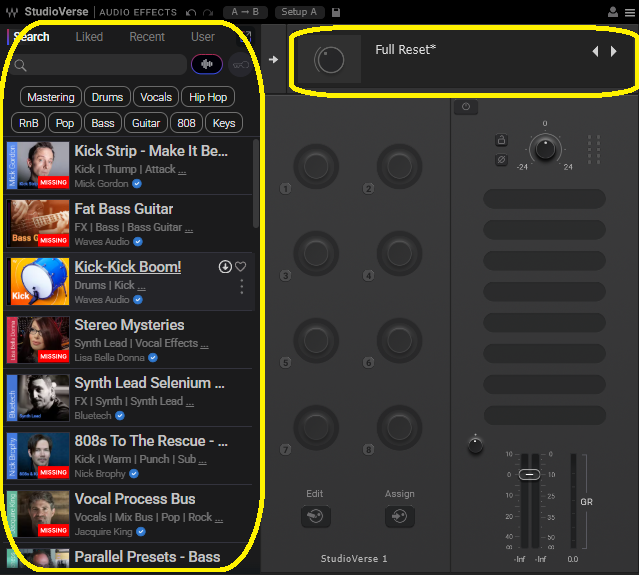Image resolution: width=639 pixels, height=575 pixels.
Task: Toggle the AI audio scan search button
Action: click(207, 64)
